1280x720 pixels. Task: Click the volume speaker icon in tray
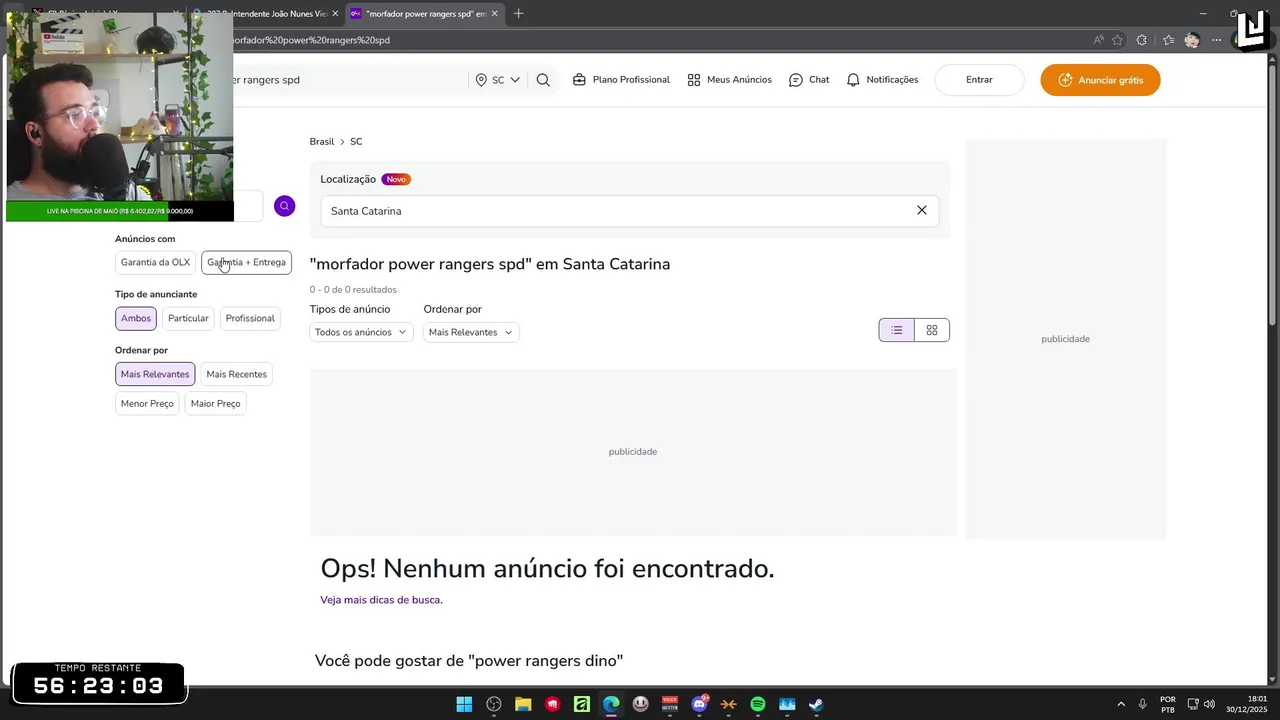tap(1210, 704)
